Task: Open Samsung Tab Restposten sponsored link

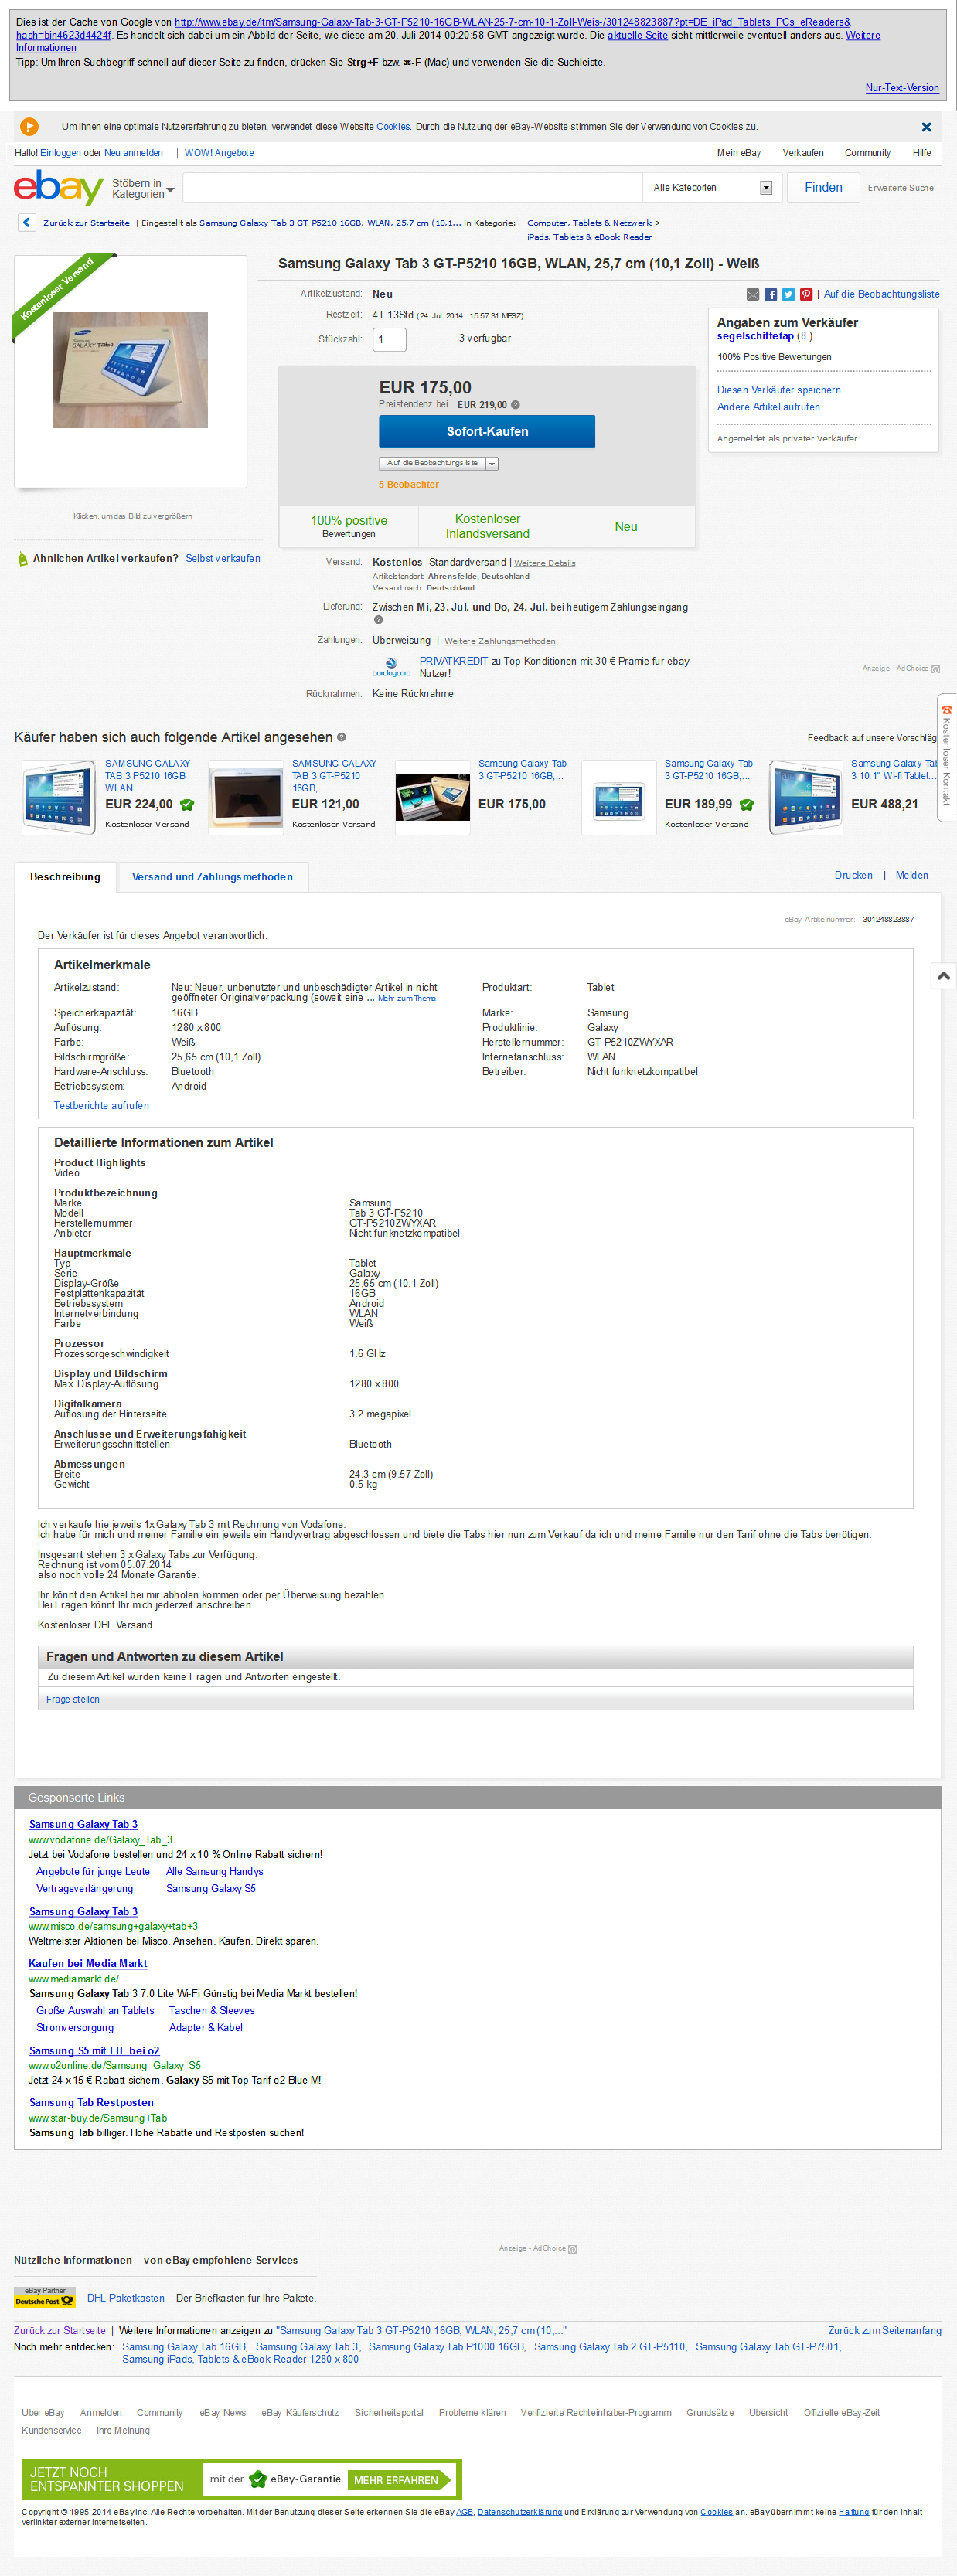Action: click(91, 2103)
